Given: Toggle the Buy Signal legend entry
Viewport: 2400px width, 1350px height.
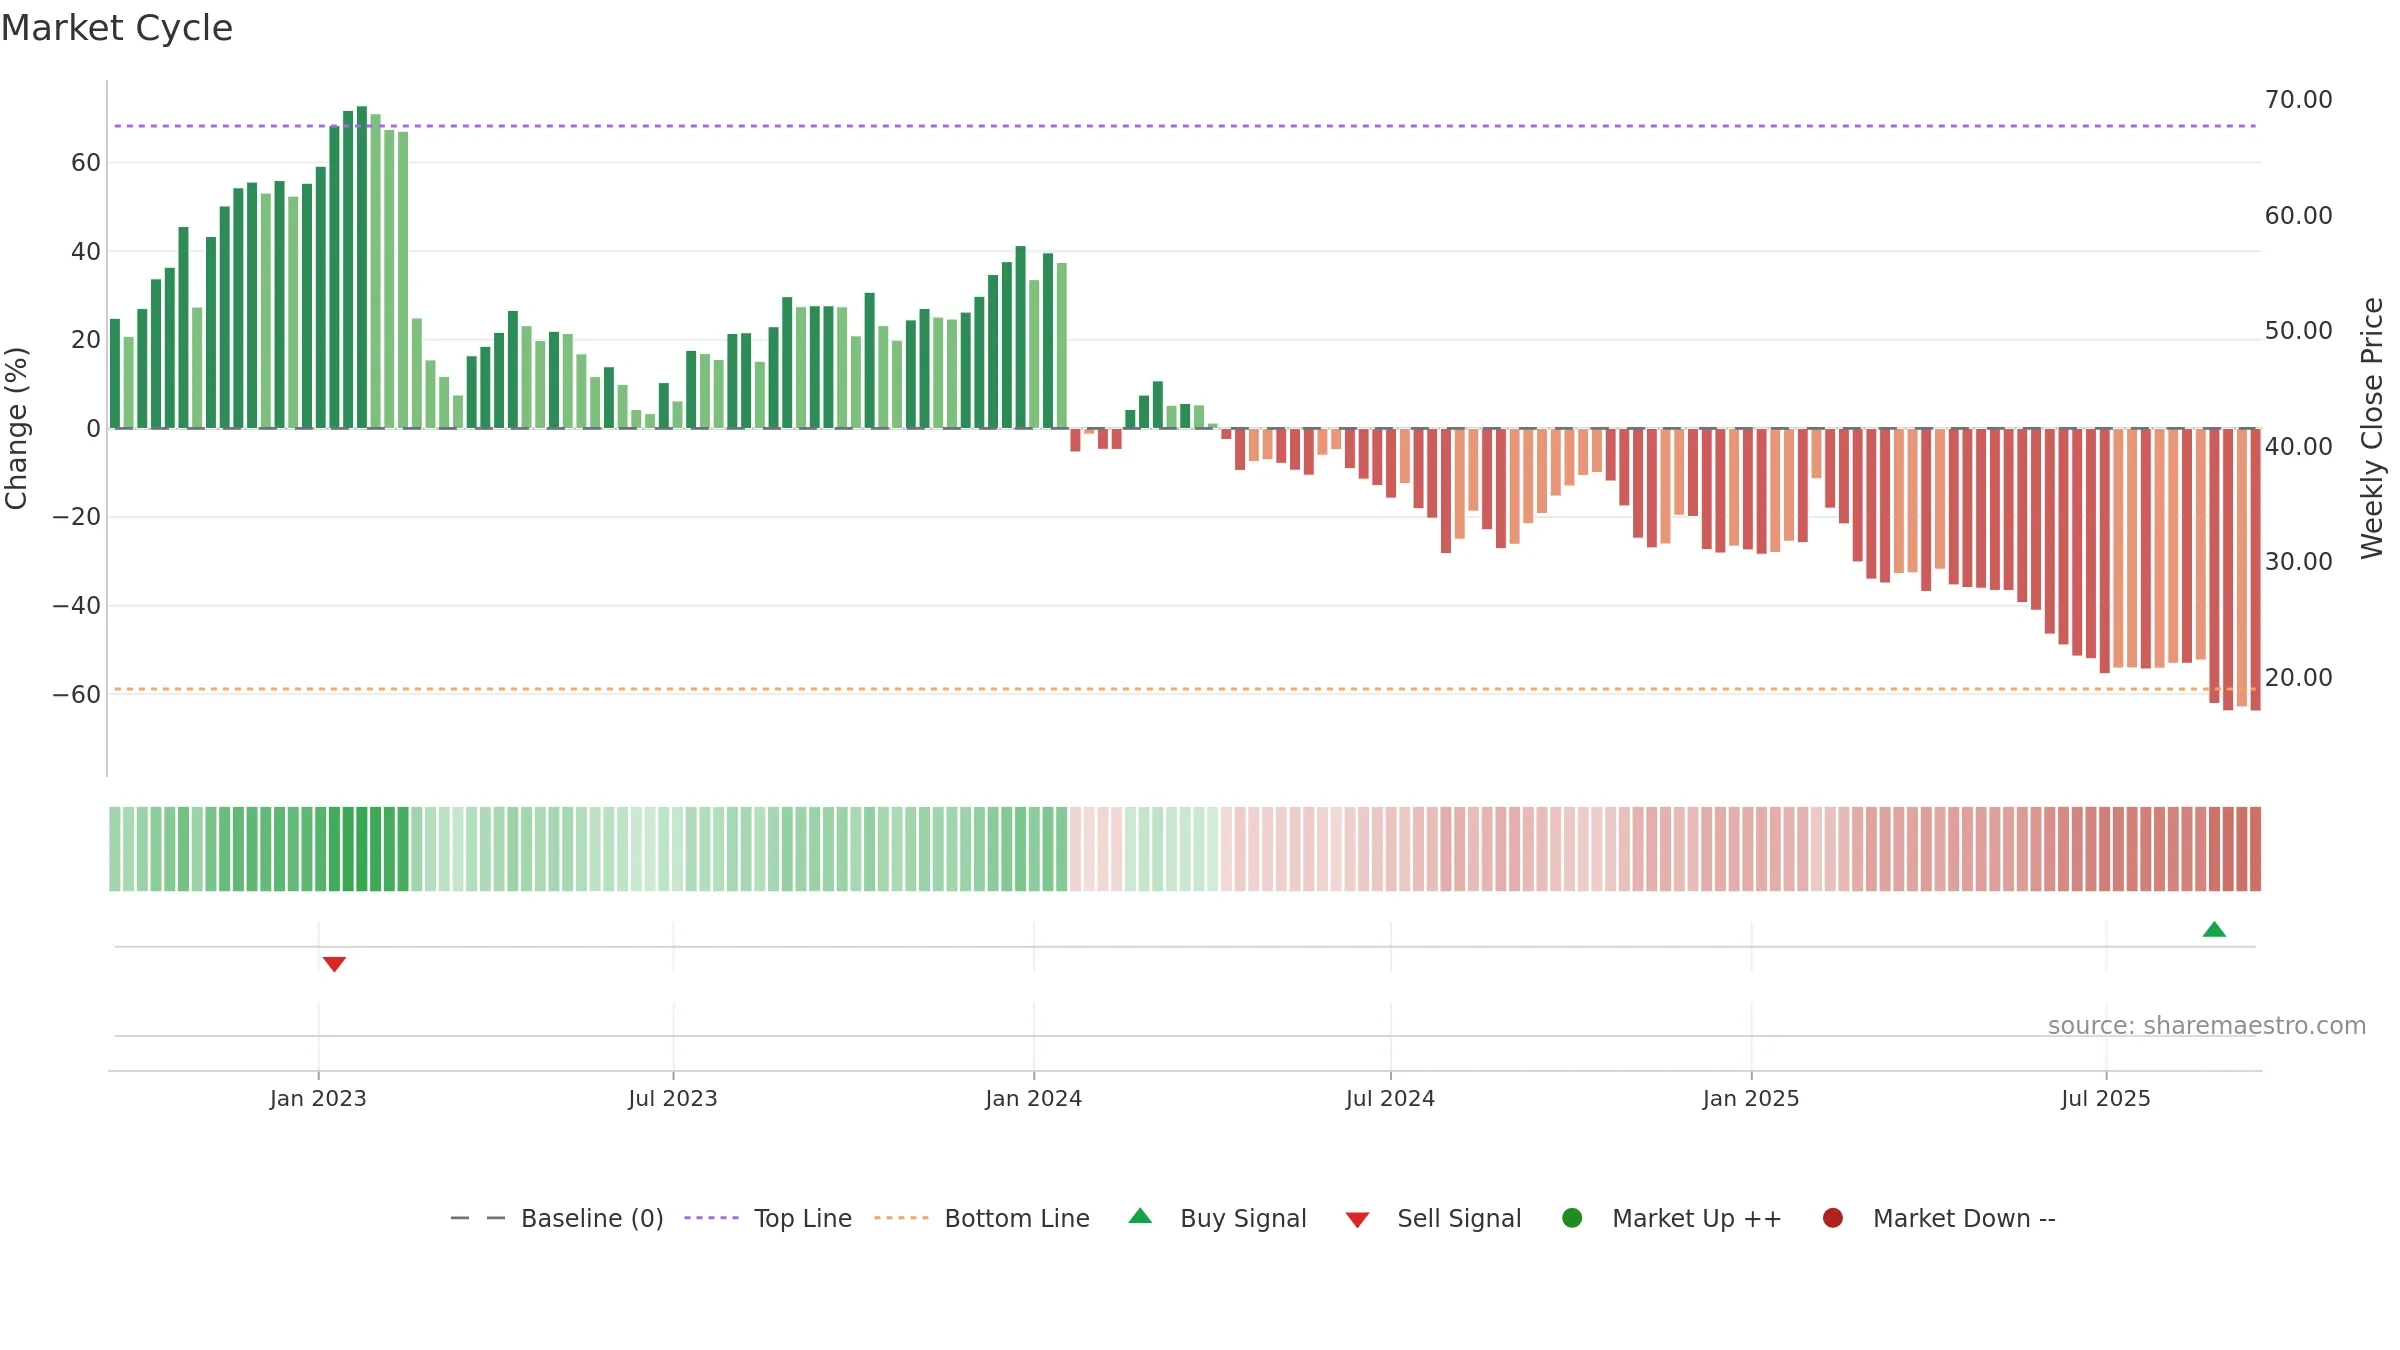Looking at the screenshot, I should (x=1217, y=1218).
